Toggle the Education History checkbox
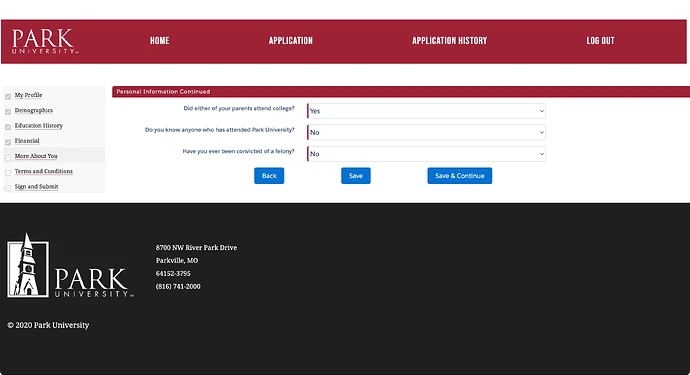The image size is (690, 375). coord(8,127)
